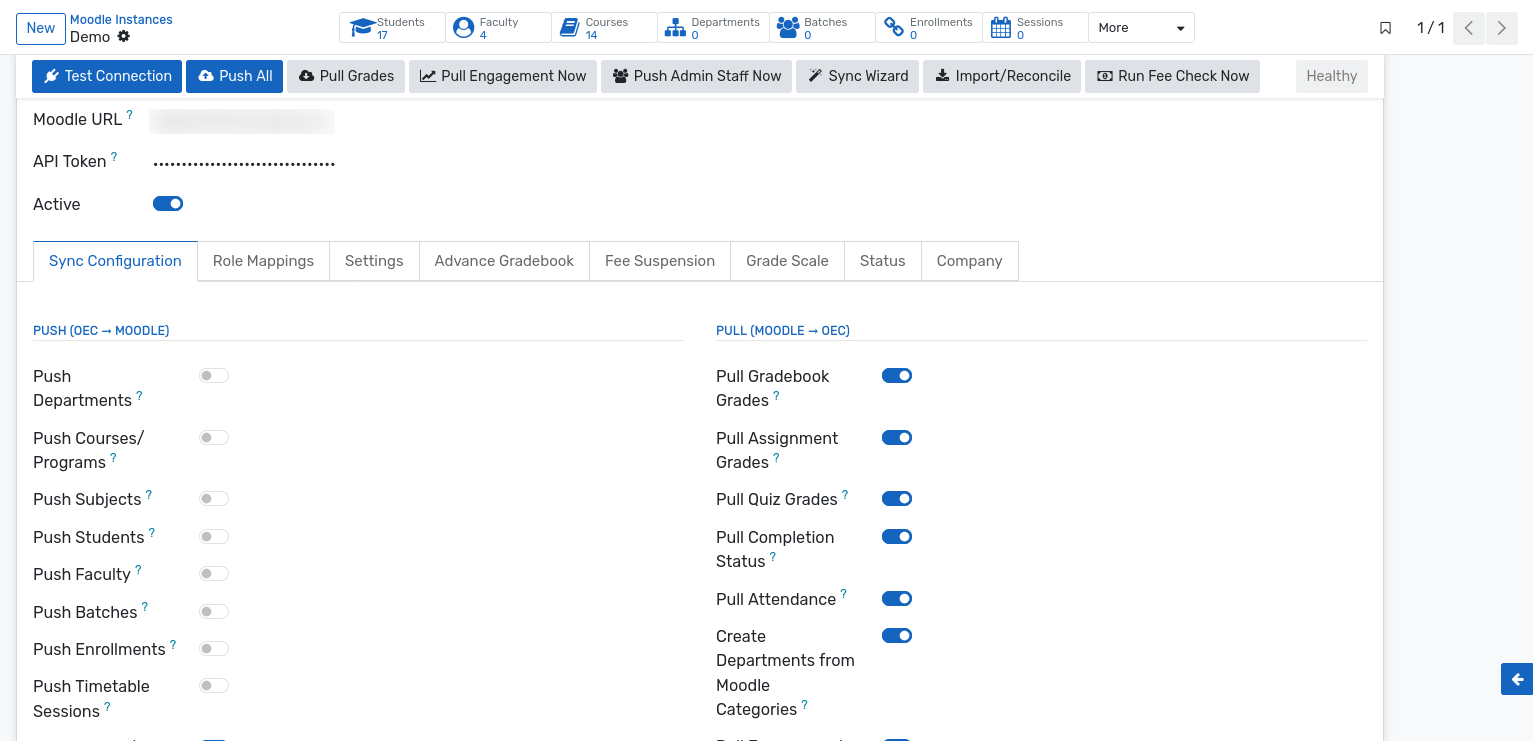
Task: Open the Grade Scale tab
Action: (787, 261)
